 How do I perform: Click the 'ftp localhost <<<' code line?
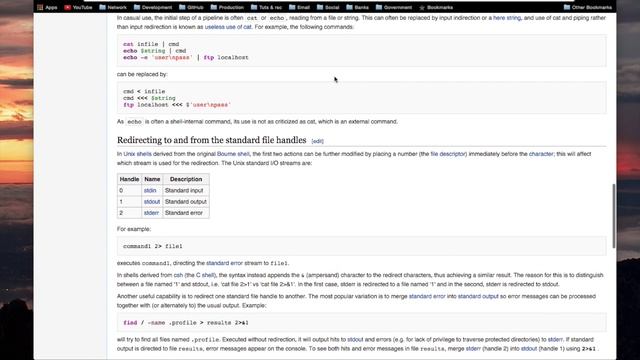tap(177, 105)
